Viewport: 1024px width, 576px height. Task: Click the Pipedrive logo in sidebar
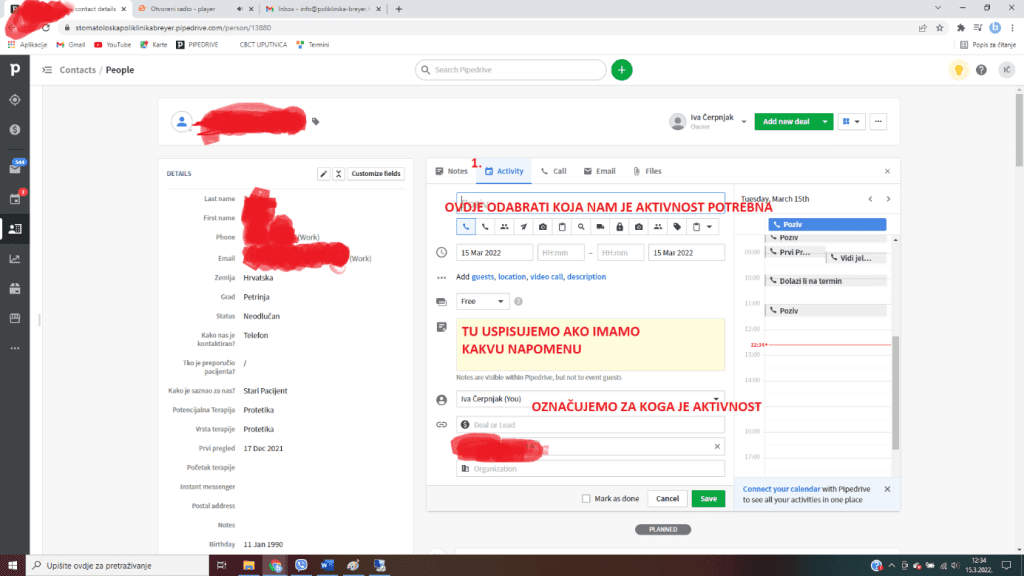(14, 69)
